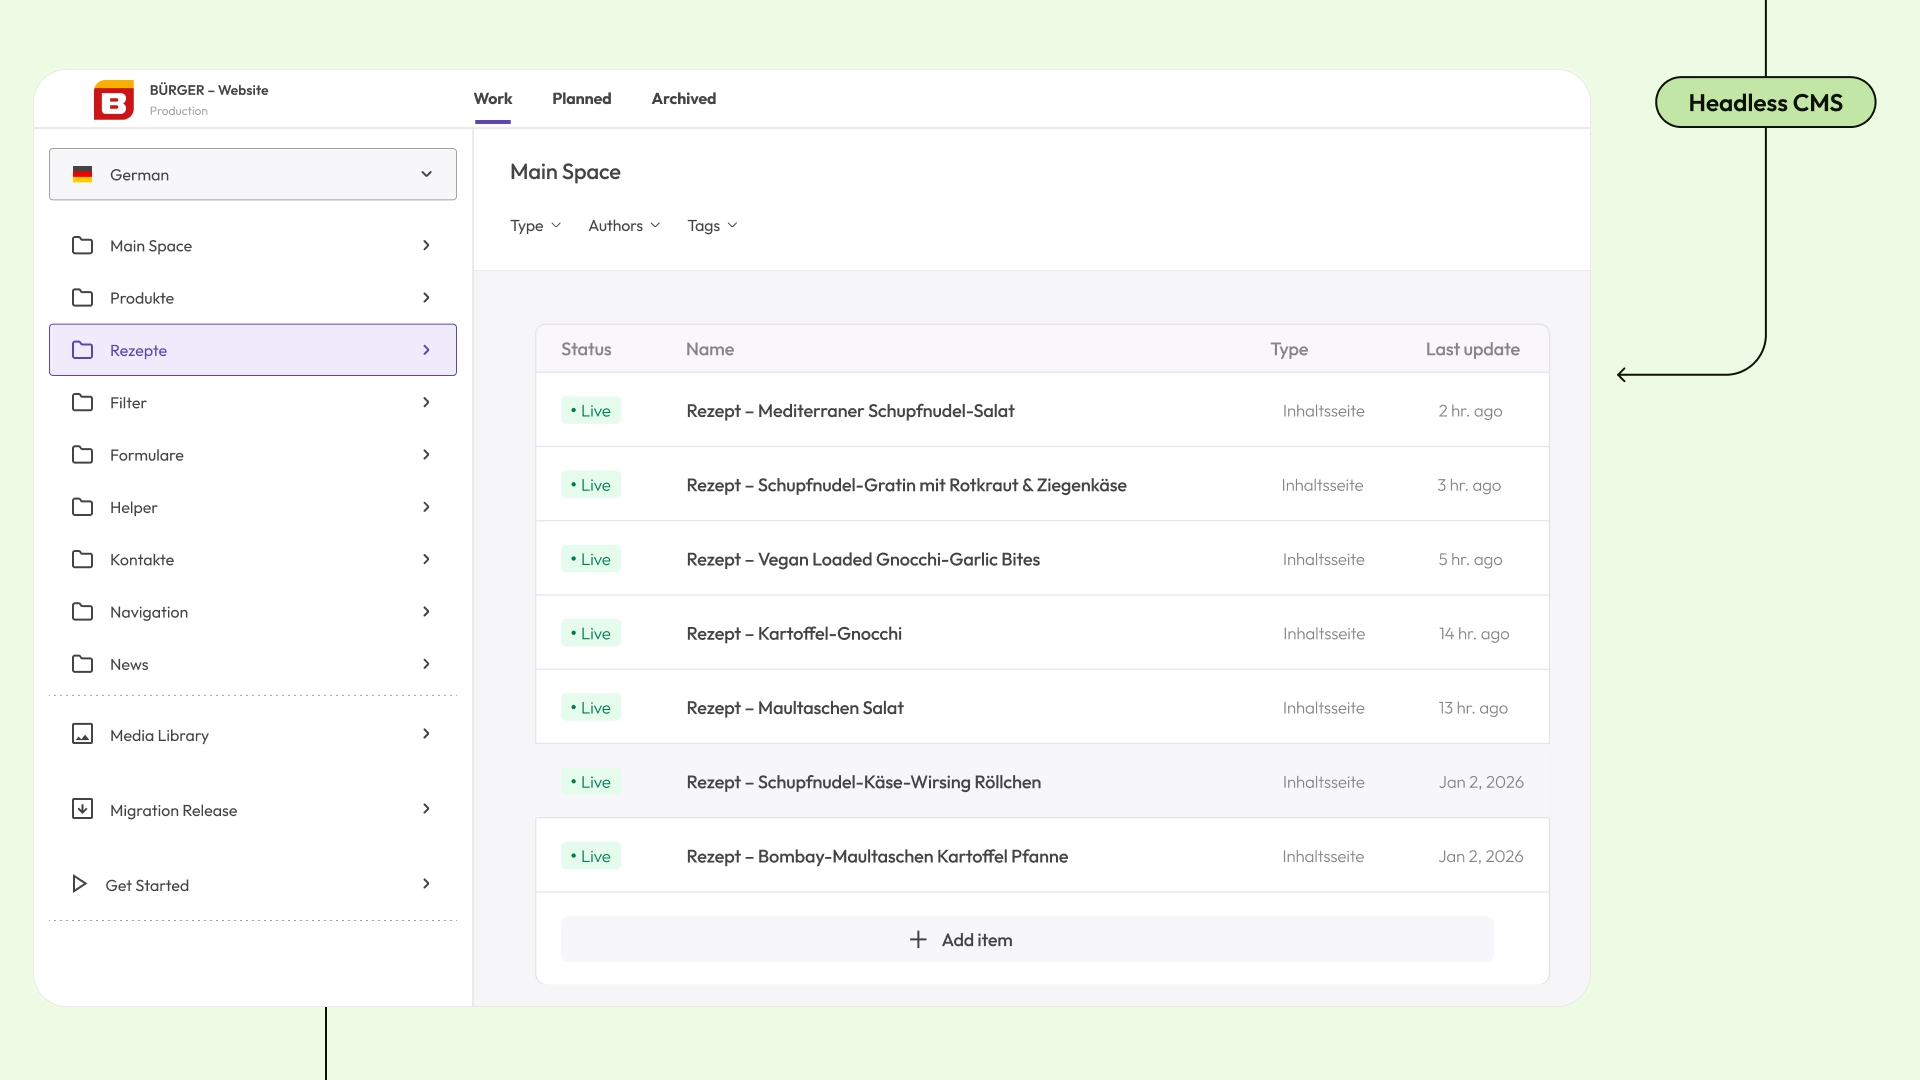Click the Produkte folder icon
Image resolution: width=1920 pixels, height=1080 pixels.
[x=84, y=297]
